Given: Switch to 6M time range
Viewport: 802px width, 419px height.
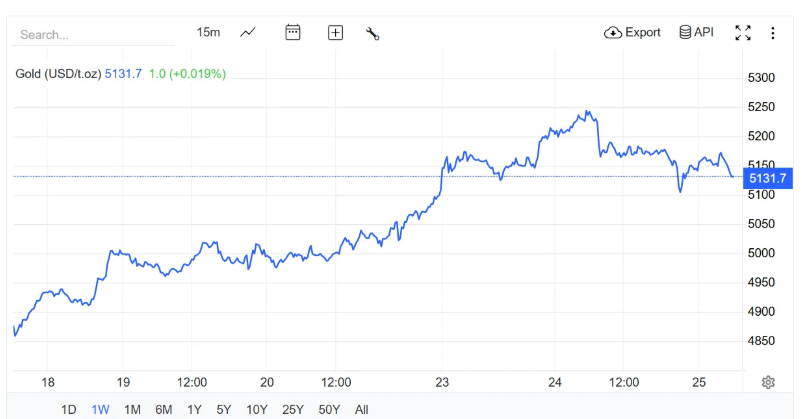Looking at the screenshot, I should 164,409.
